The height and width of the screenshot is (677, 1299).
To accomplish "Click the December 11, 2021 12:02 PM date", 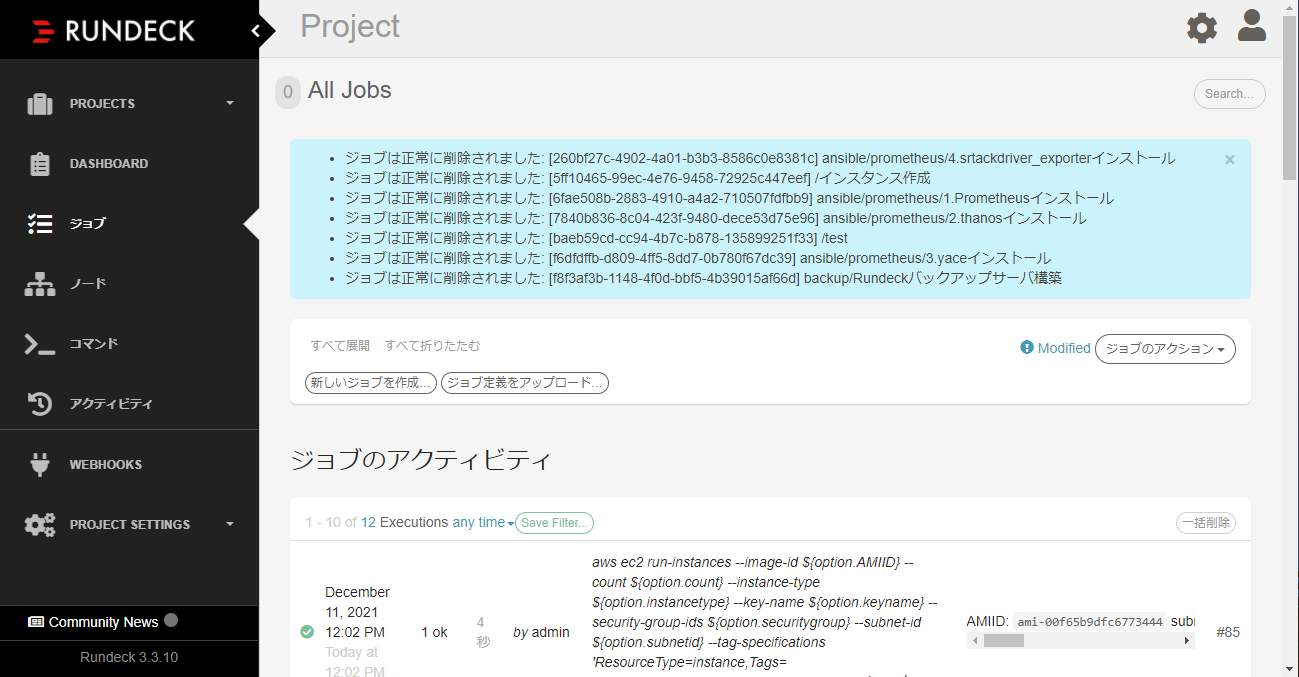I will (357, 612).
